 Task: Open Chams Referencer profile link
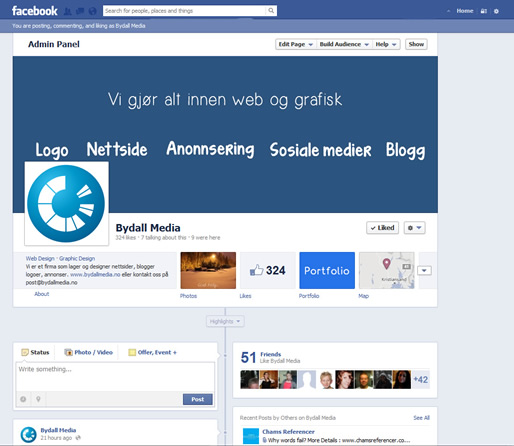(288, 432)
